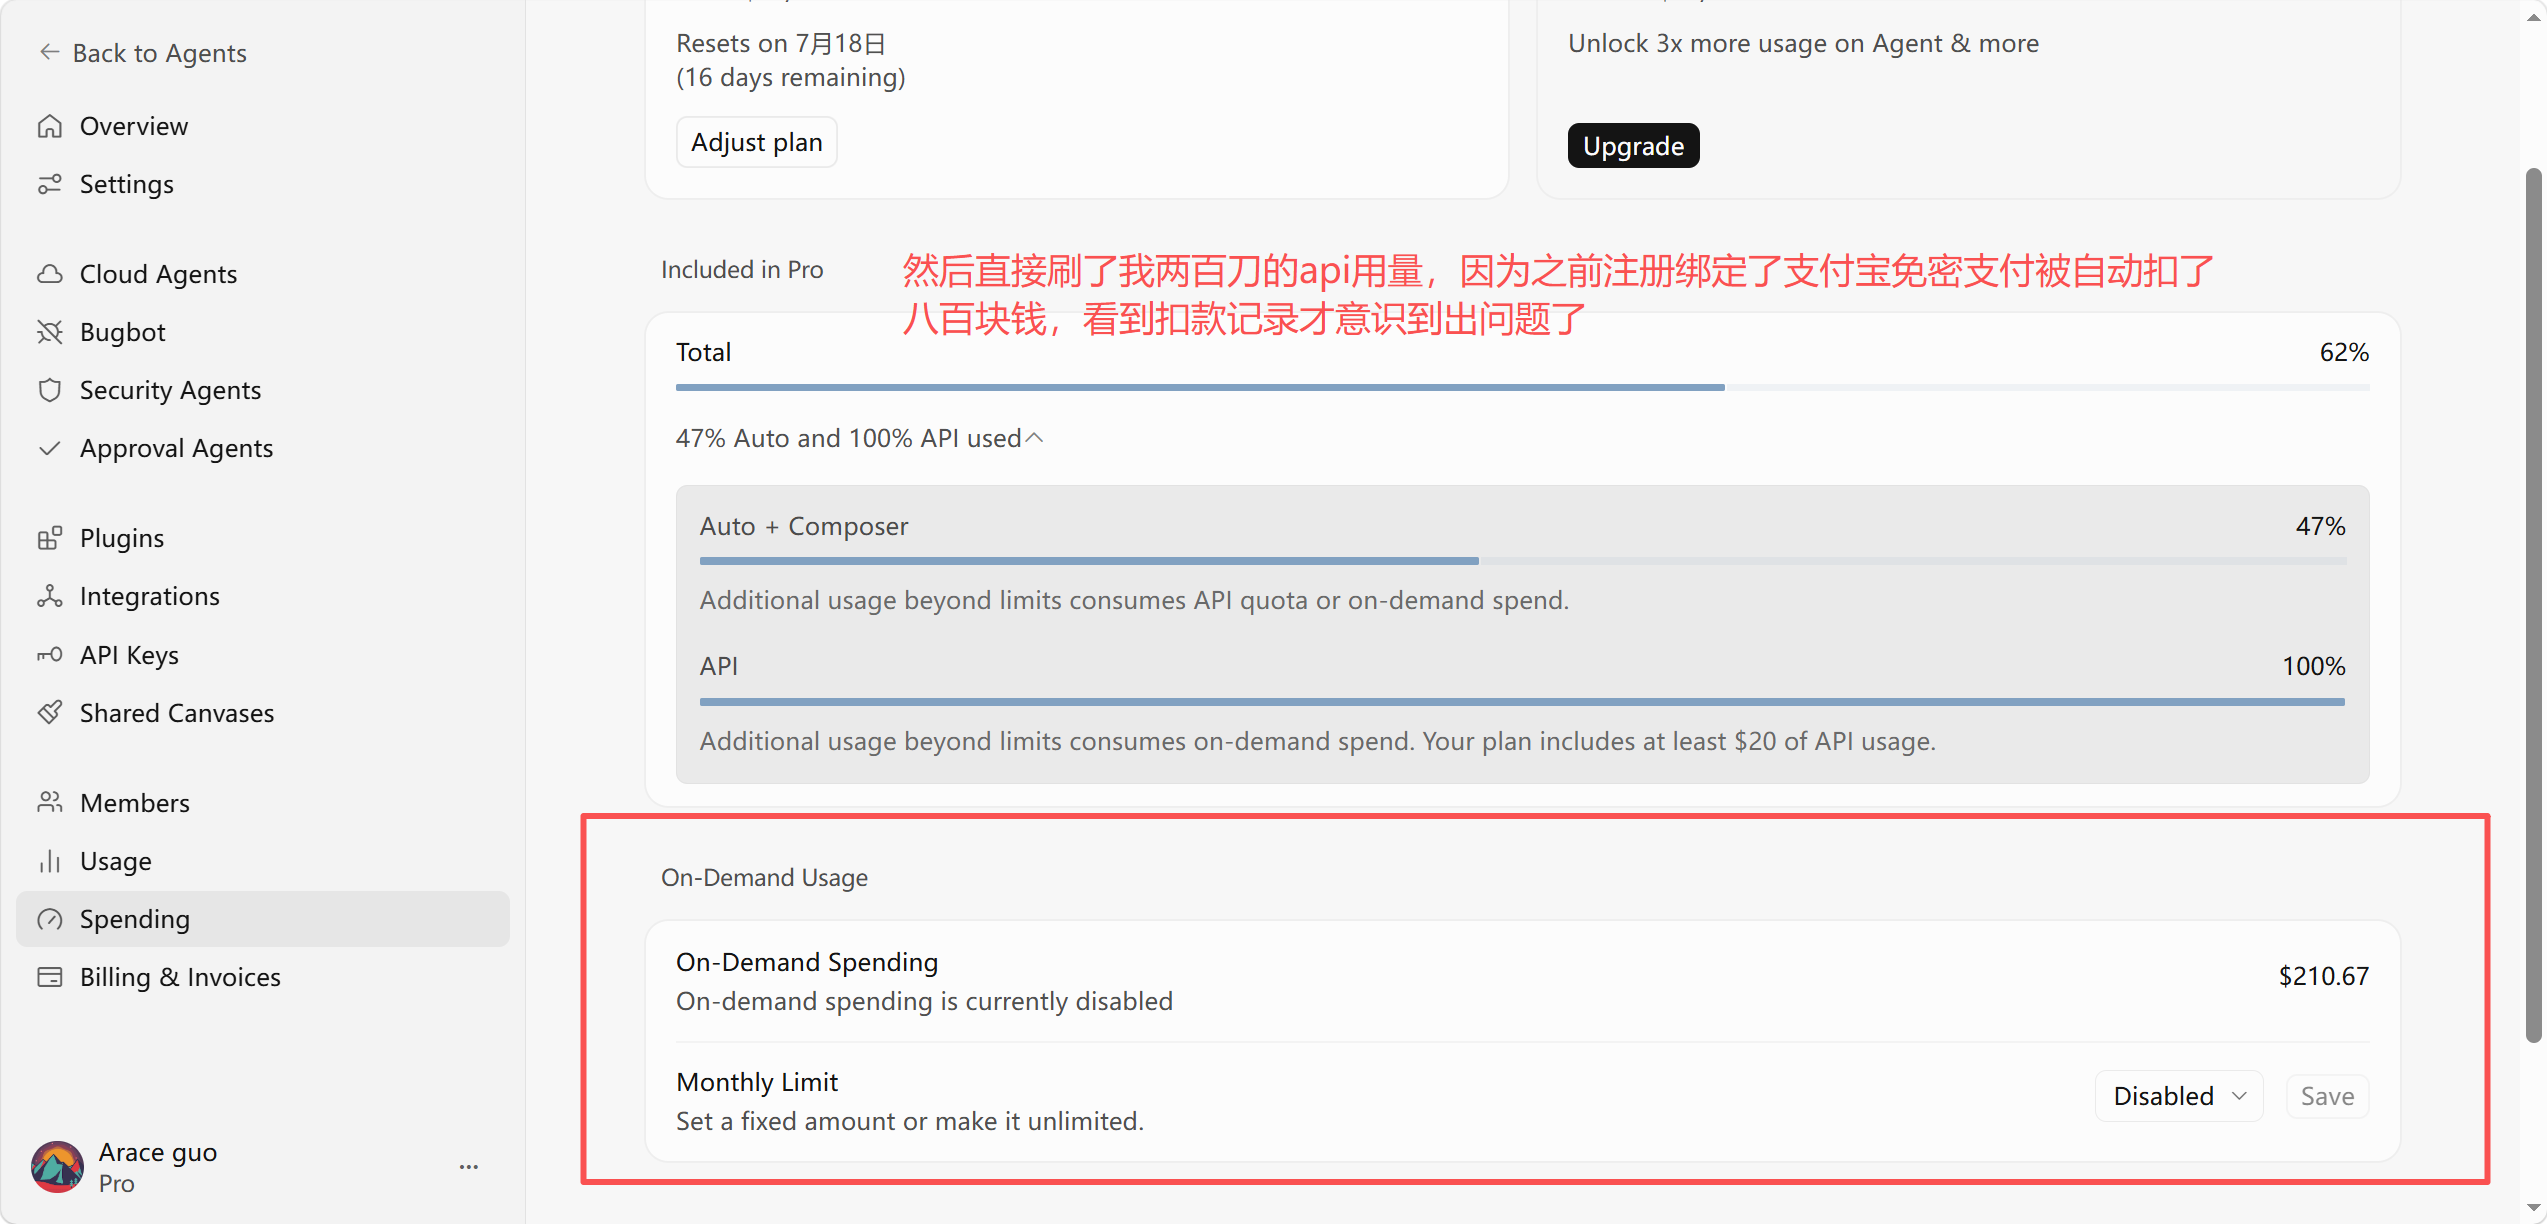
Task: Click the Cloud Agents cloud icon
Action: 50,274
